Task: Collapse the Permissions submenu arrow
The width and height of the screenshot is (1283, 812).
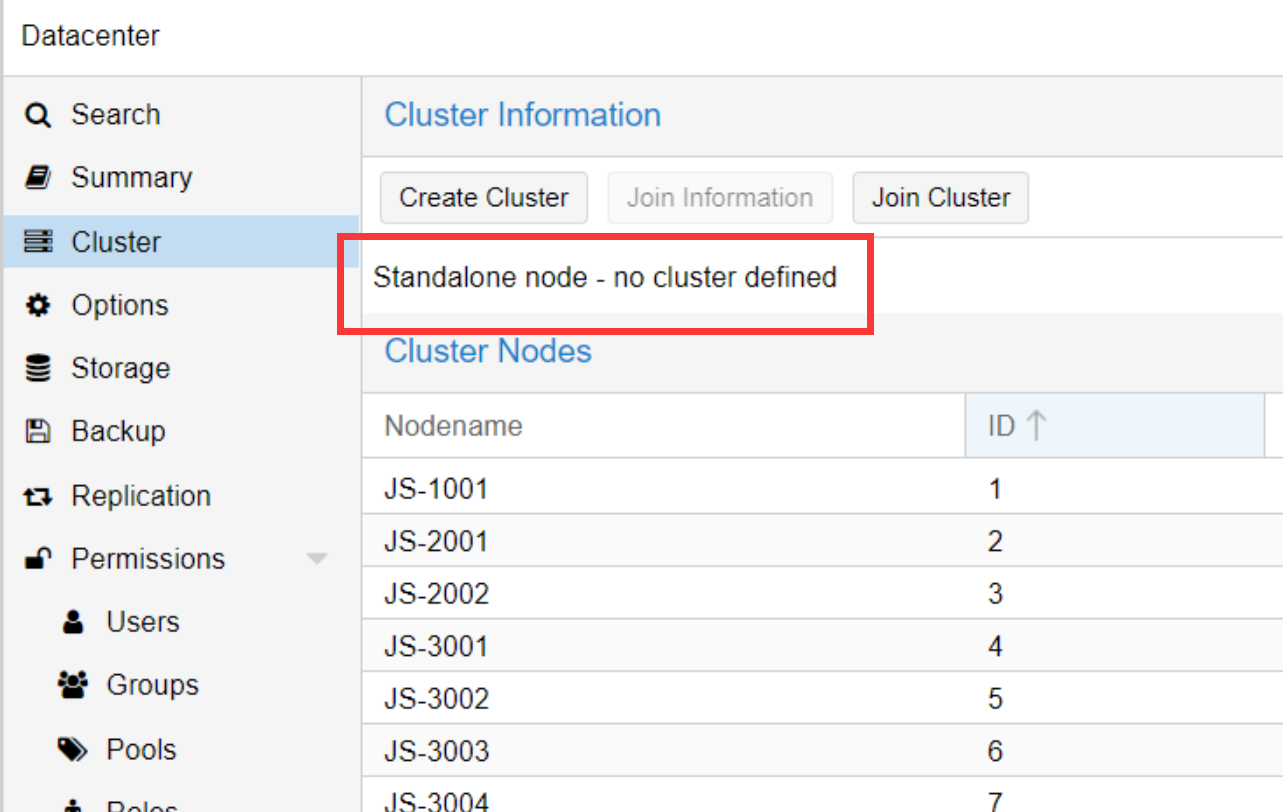Action: 317,559
